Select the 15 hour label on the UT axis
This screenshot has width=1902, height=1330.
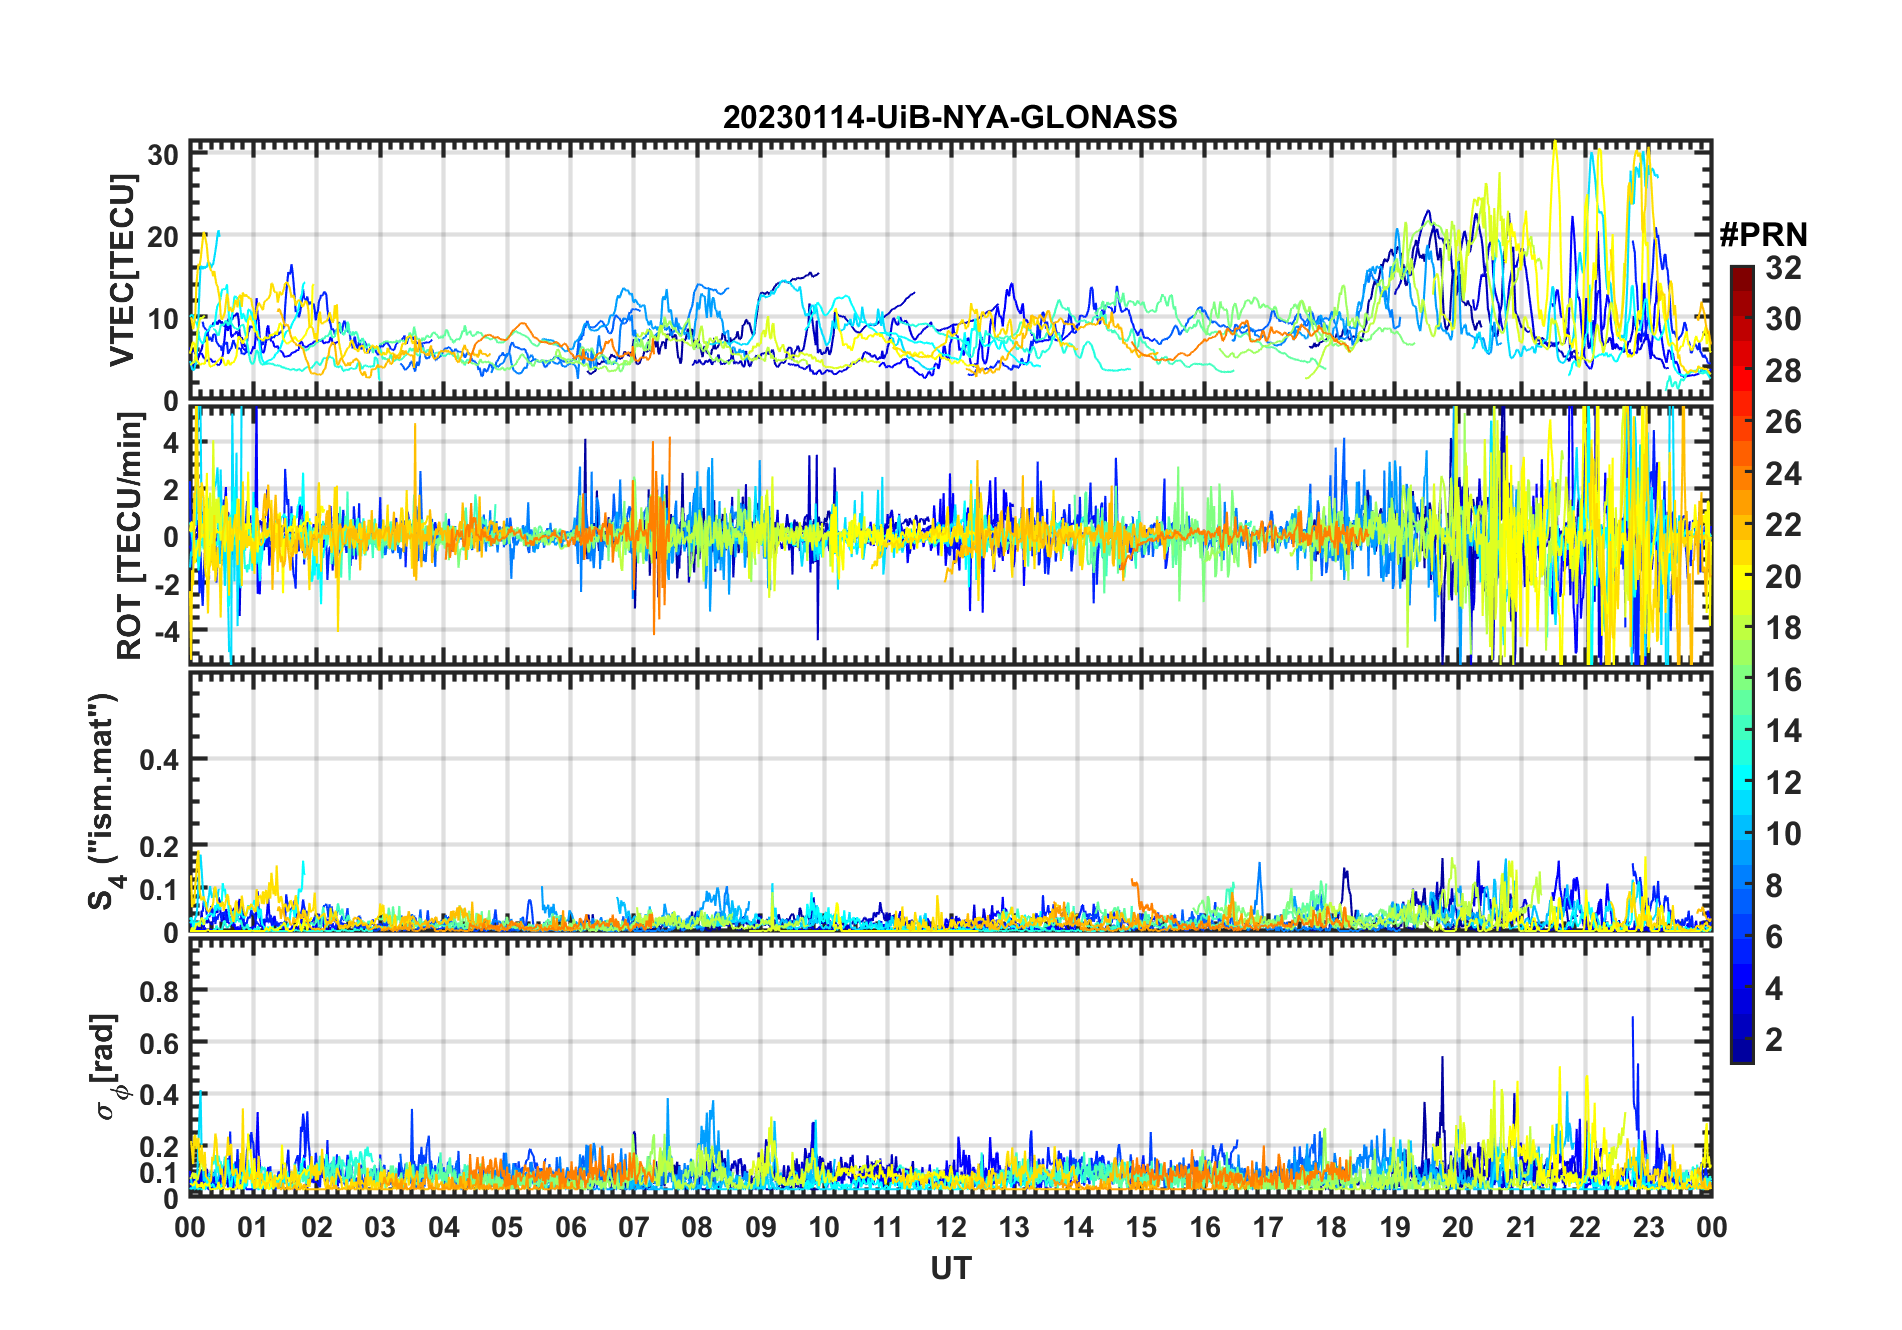tap(1141, 1227)
